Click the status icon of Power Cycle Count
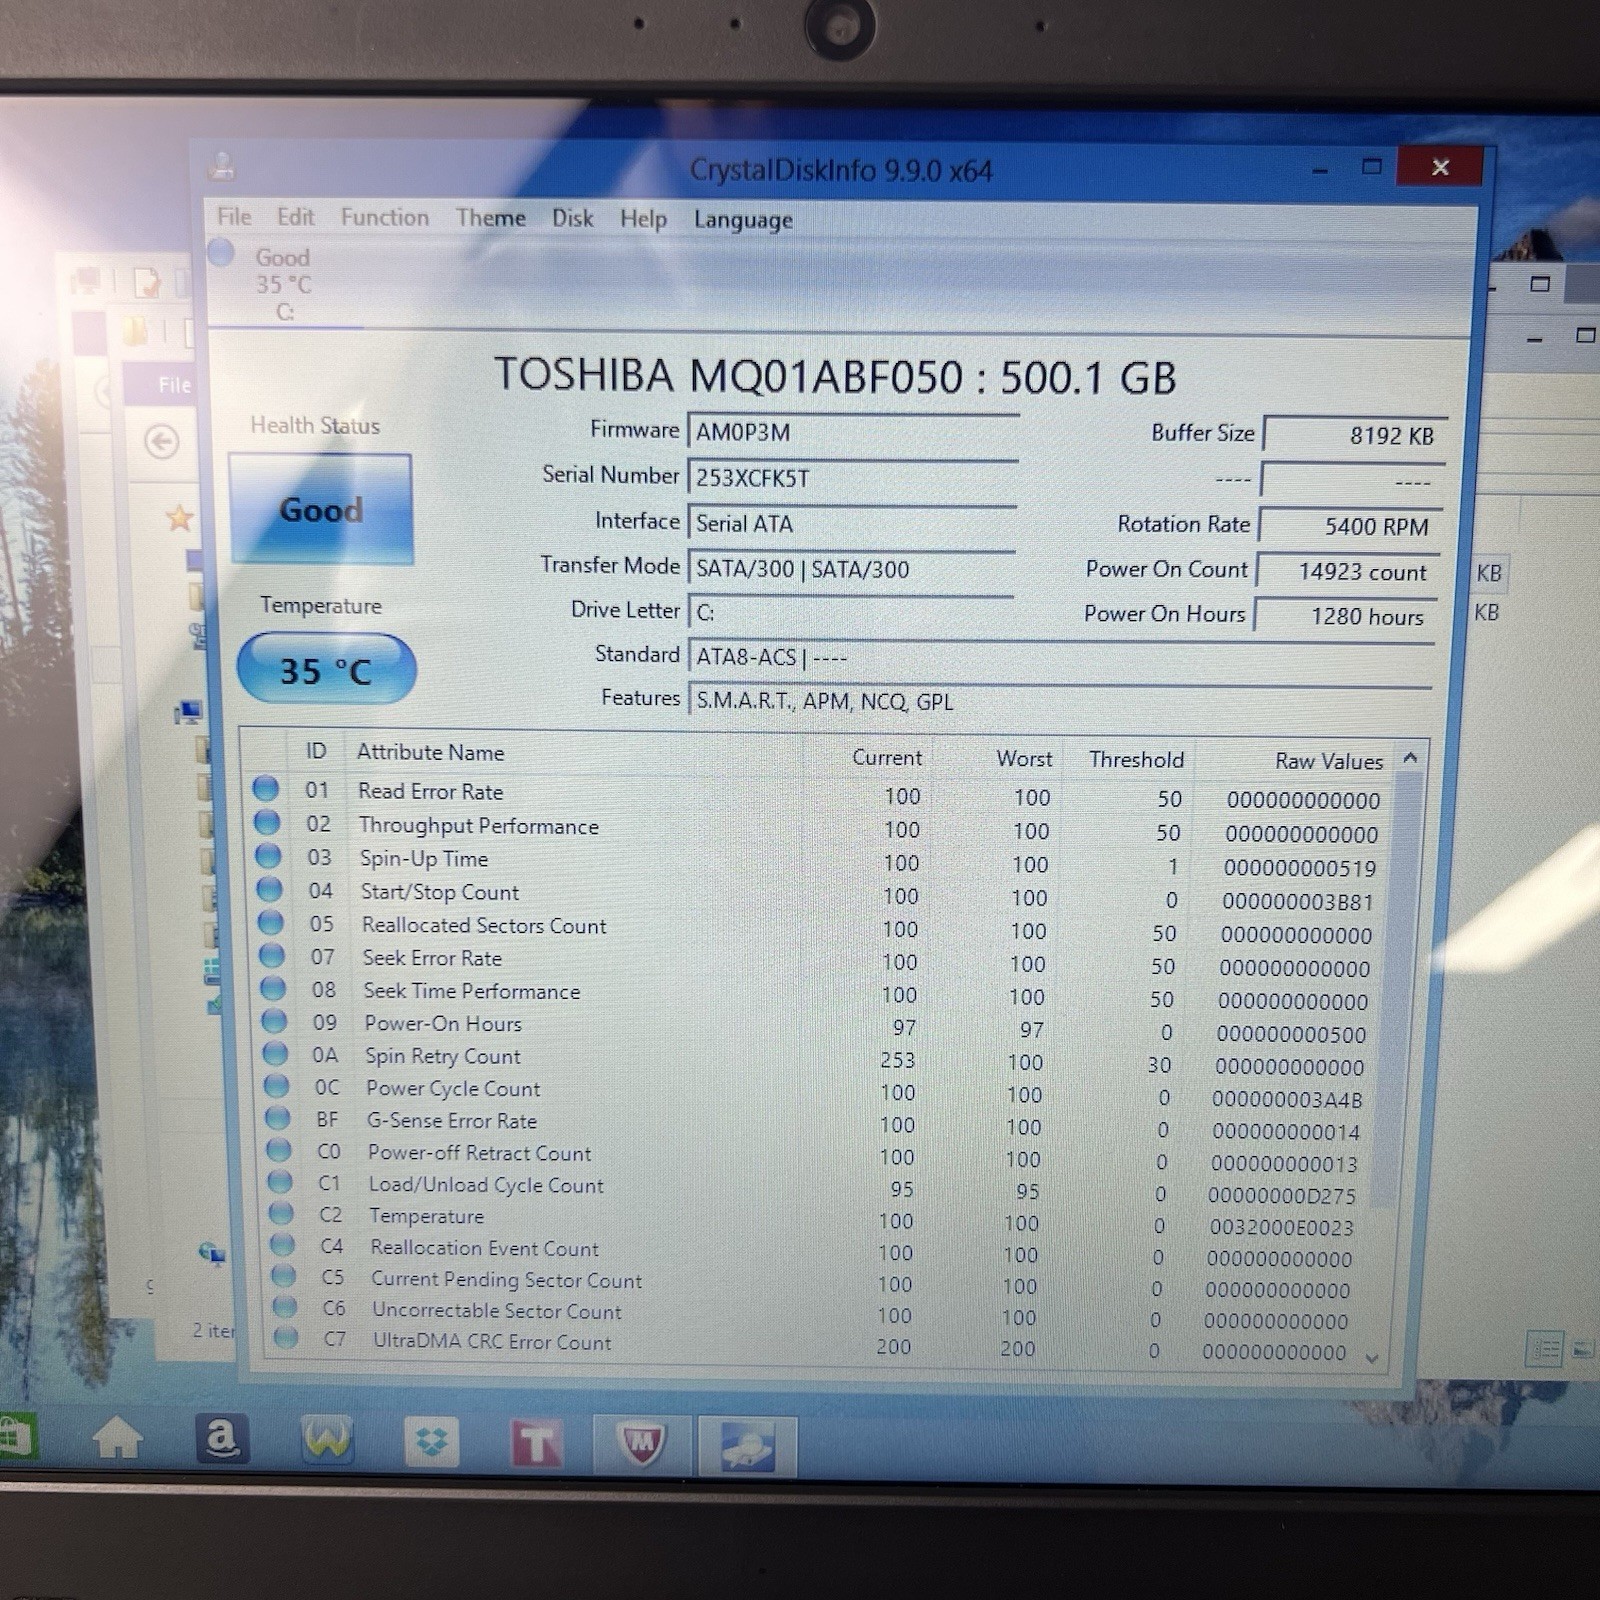The image size is (1600, 1600). coord(277,1086)
